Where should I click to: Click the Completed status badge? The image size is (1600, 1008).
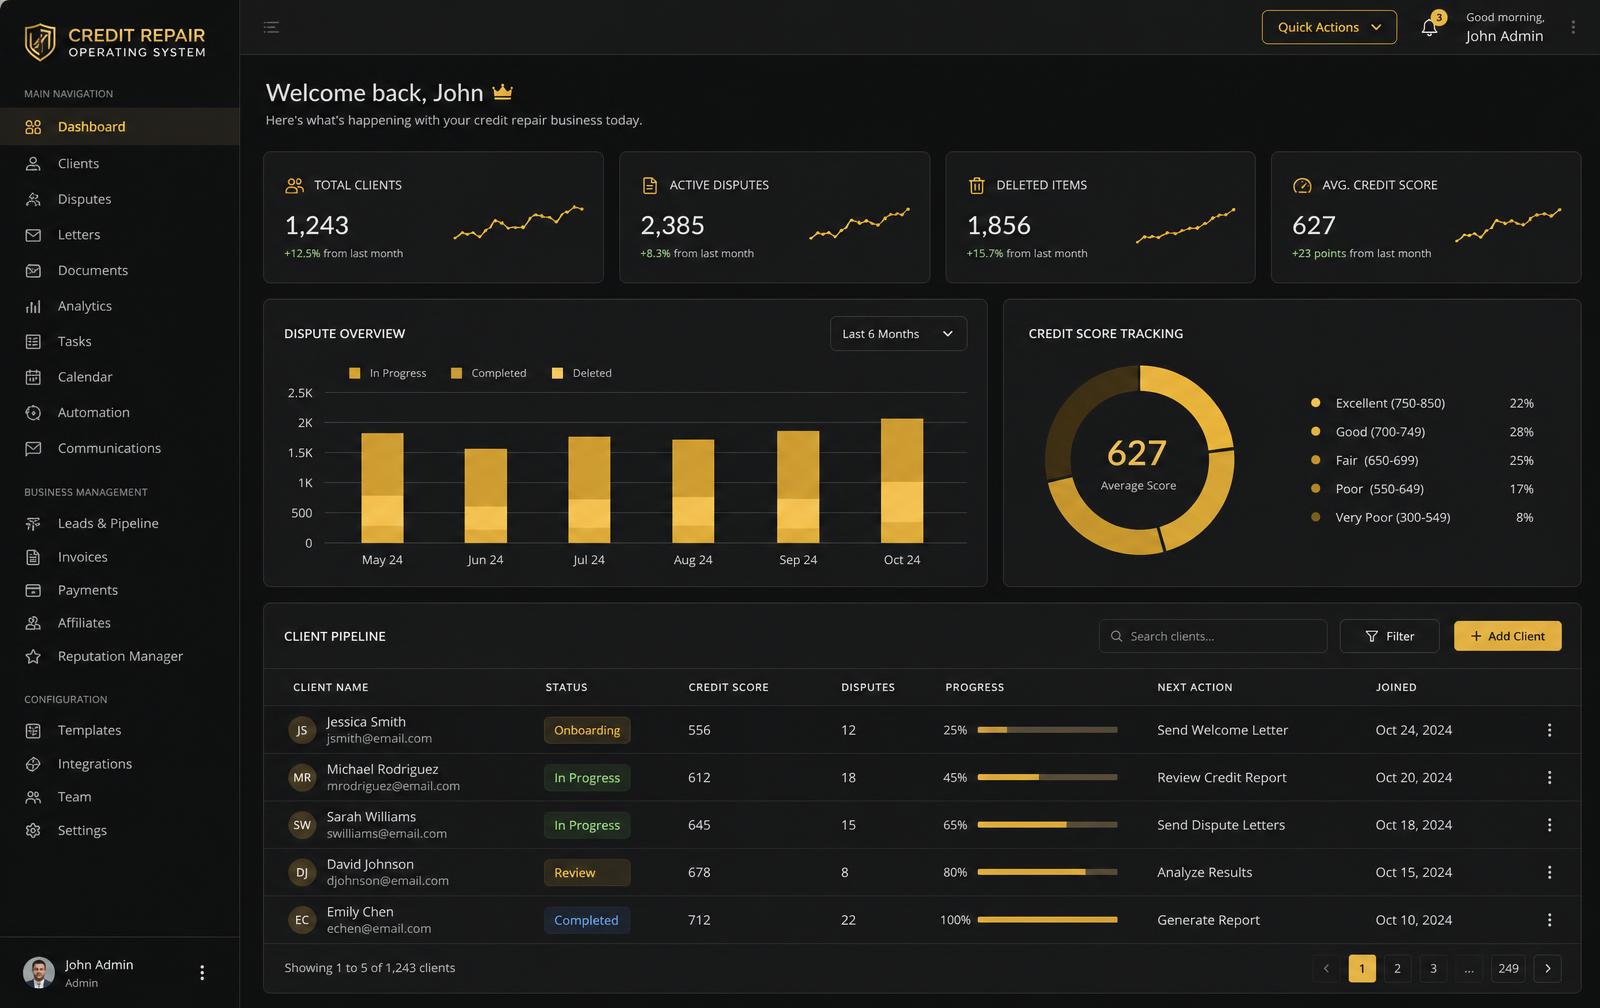pos(587,920)
